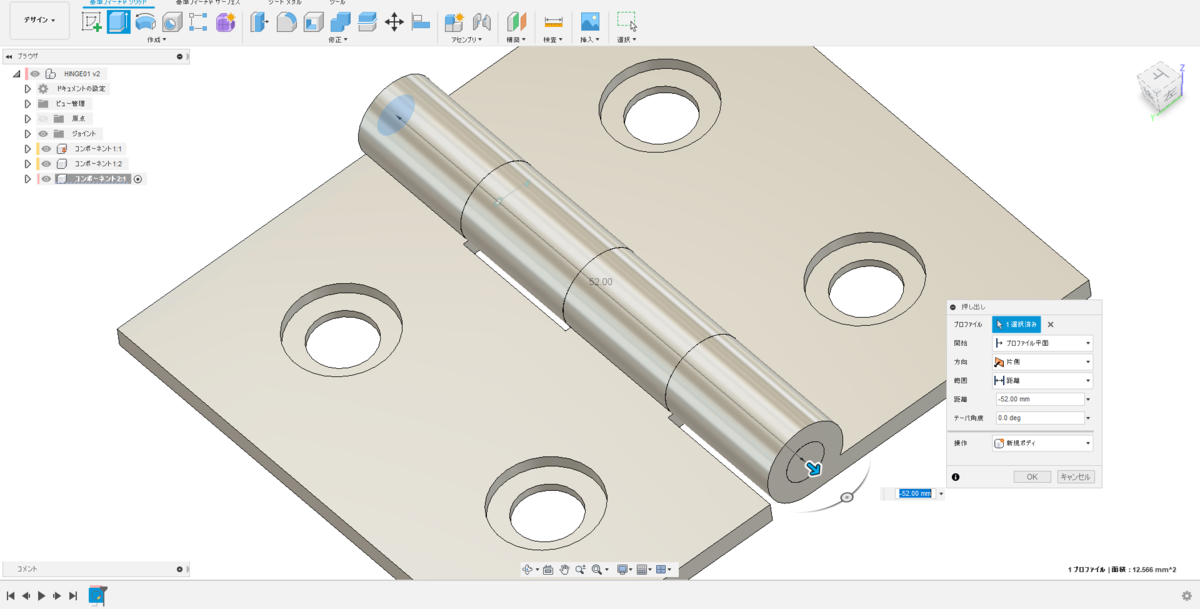
Task: Select the Create Sketch tool
Action: tap(92, 22)
